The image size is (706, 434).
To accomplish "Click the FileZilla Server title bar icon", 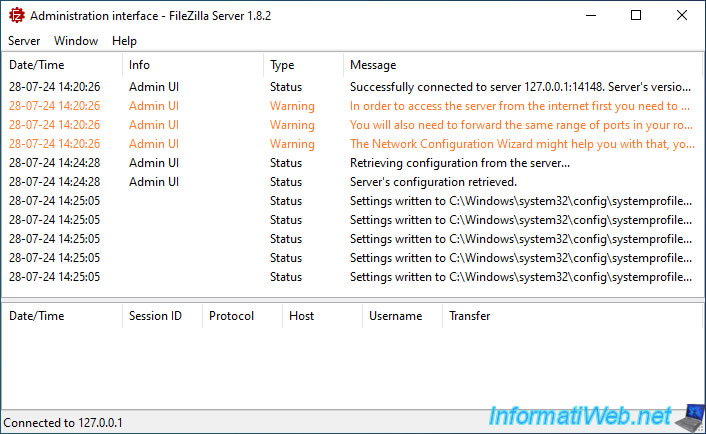I will click(x=16, y=16).
